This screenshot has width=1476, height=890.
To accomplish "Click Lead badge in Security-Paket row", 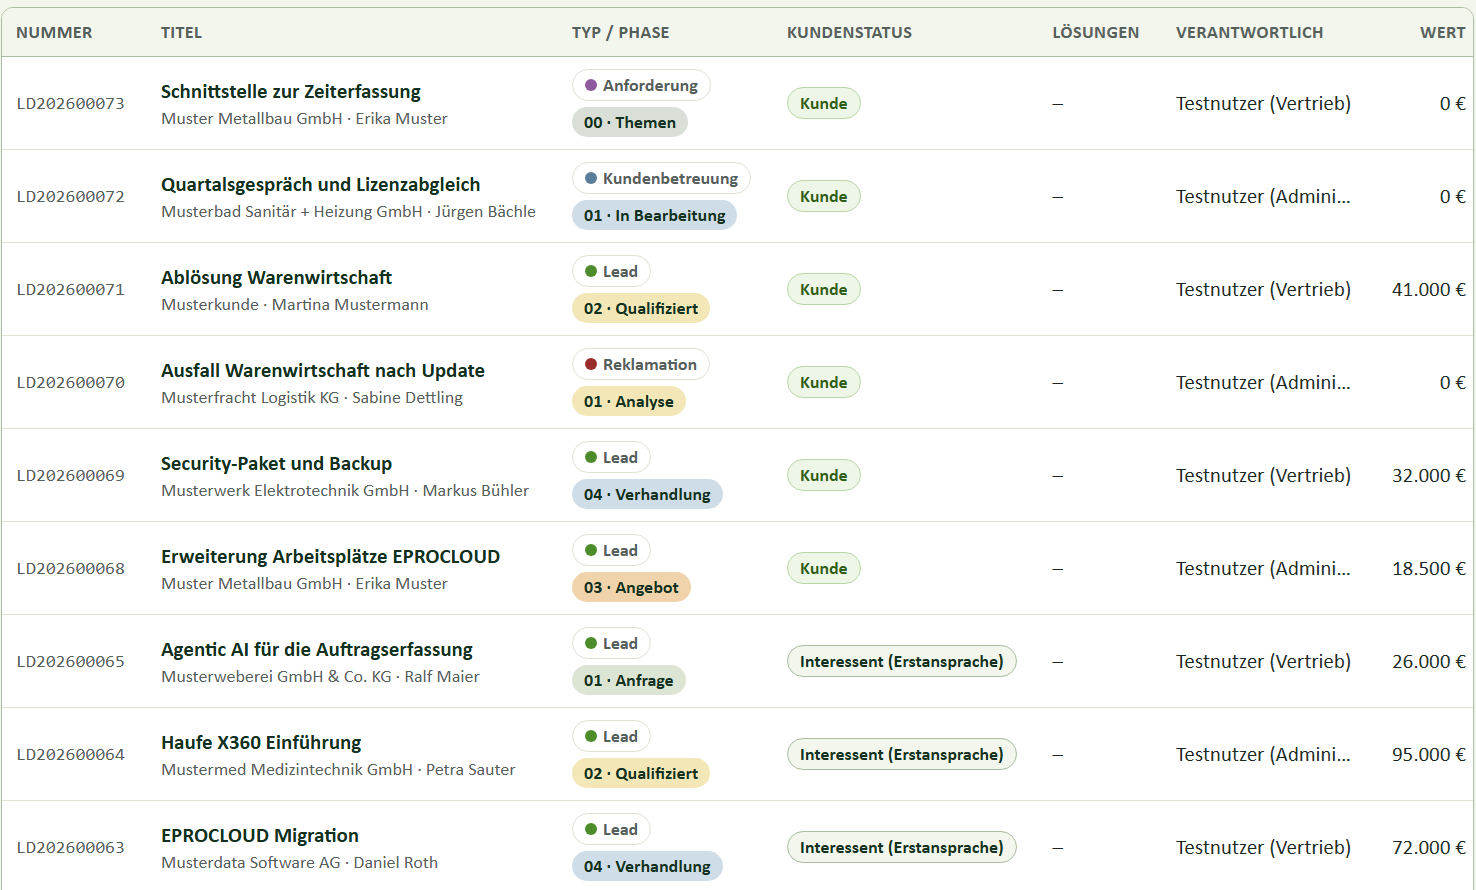I will point(611,457).
